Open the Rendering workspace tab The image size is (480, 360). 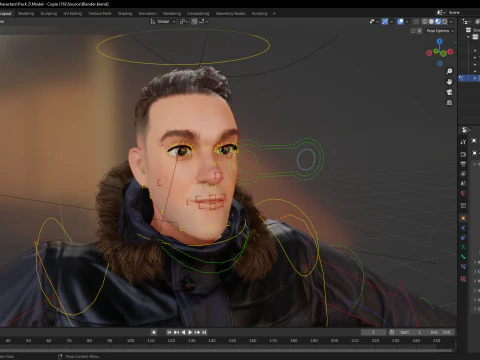tap(172, 14)
